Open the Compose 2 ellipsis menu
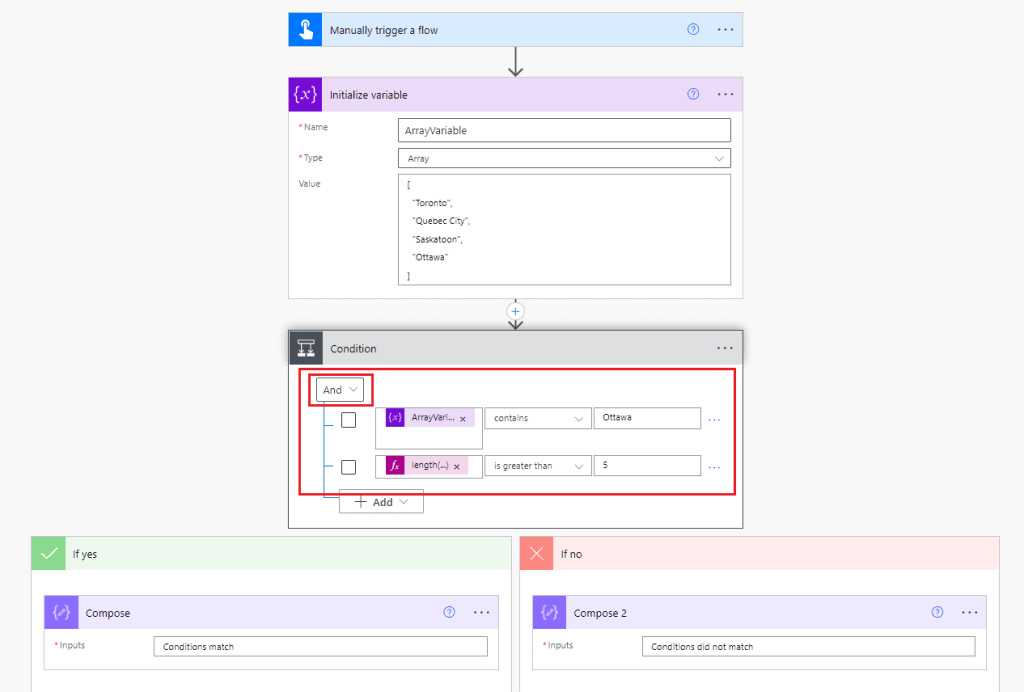The width and height of the screenshot is (1024, 692). 970,612
